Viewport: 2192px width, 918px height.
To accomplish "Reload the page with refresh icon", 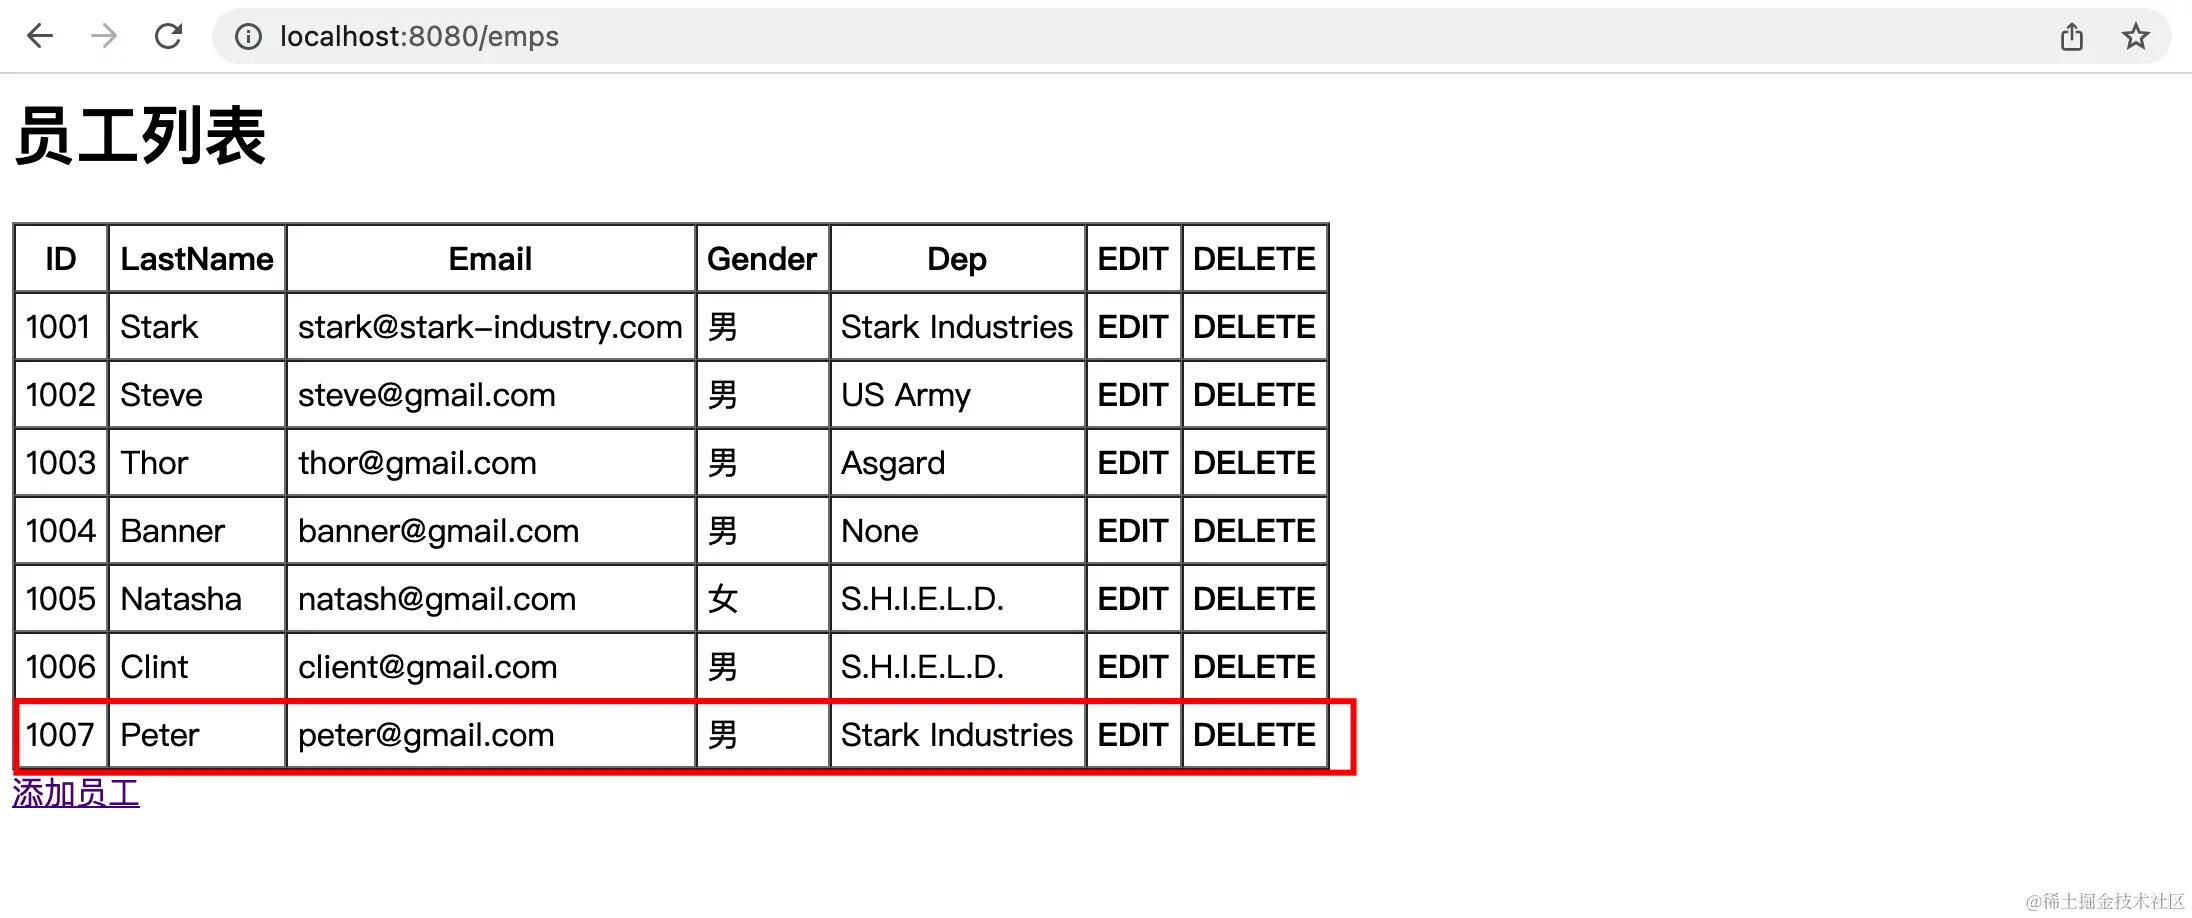I will tap(168, 37).
